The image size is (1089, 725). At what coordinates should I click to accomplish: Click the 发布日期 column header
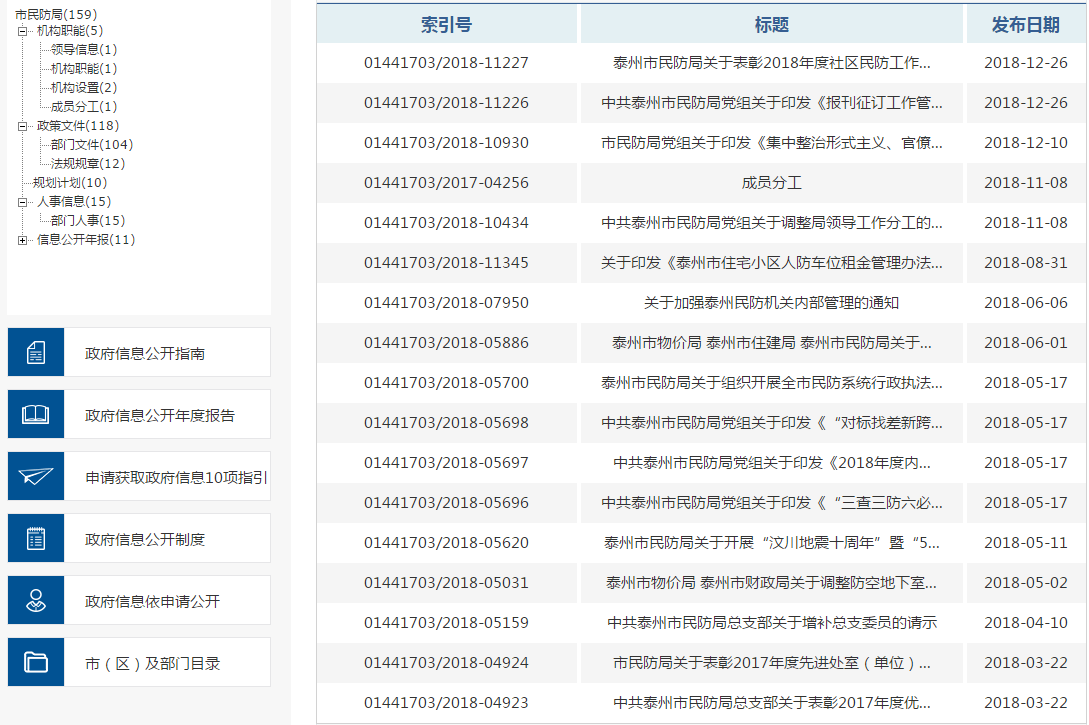[x=1026, y=25]
